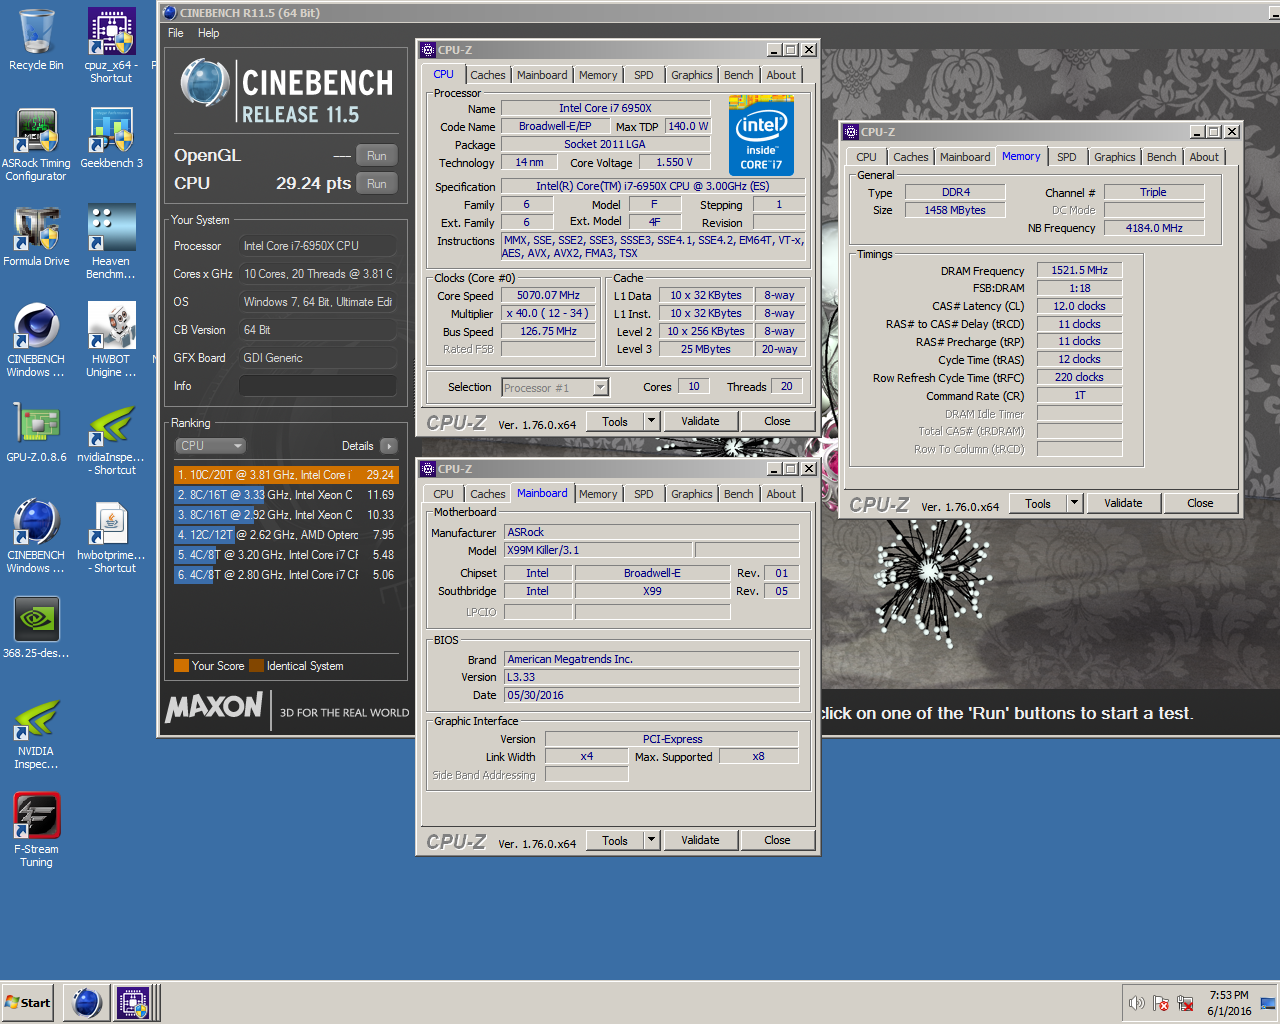Switch to Memory tab in Mainboard CPU-Z window
1280x1024 pixels.
point(598,494)
